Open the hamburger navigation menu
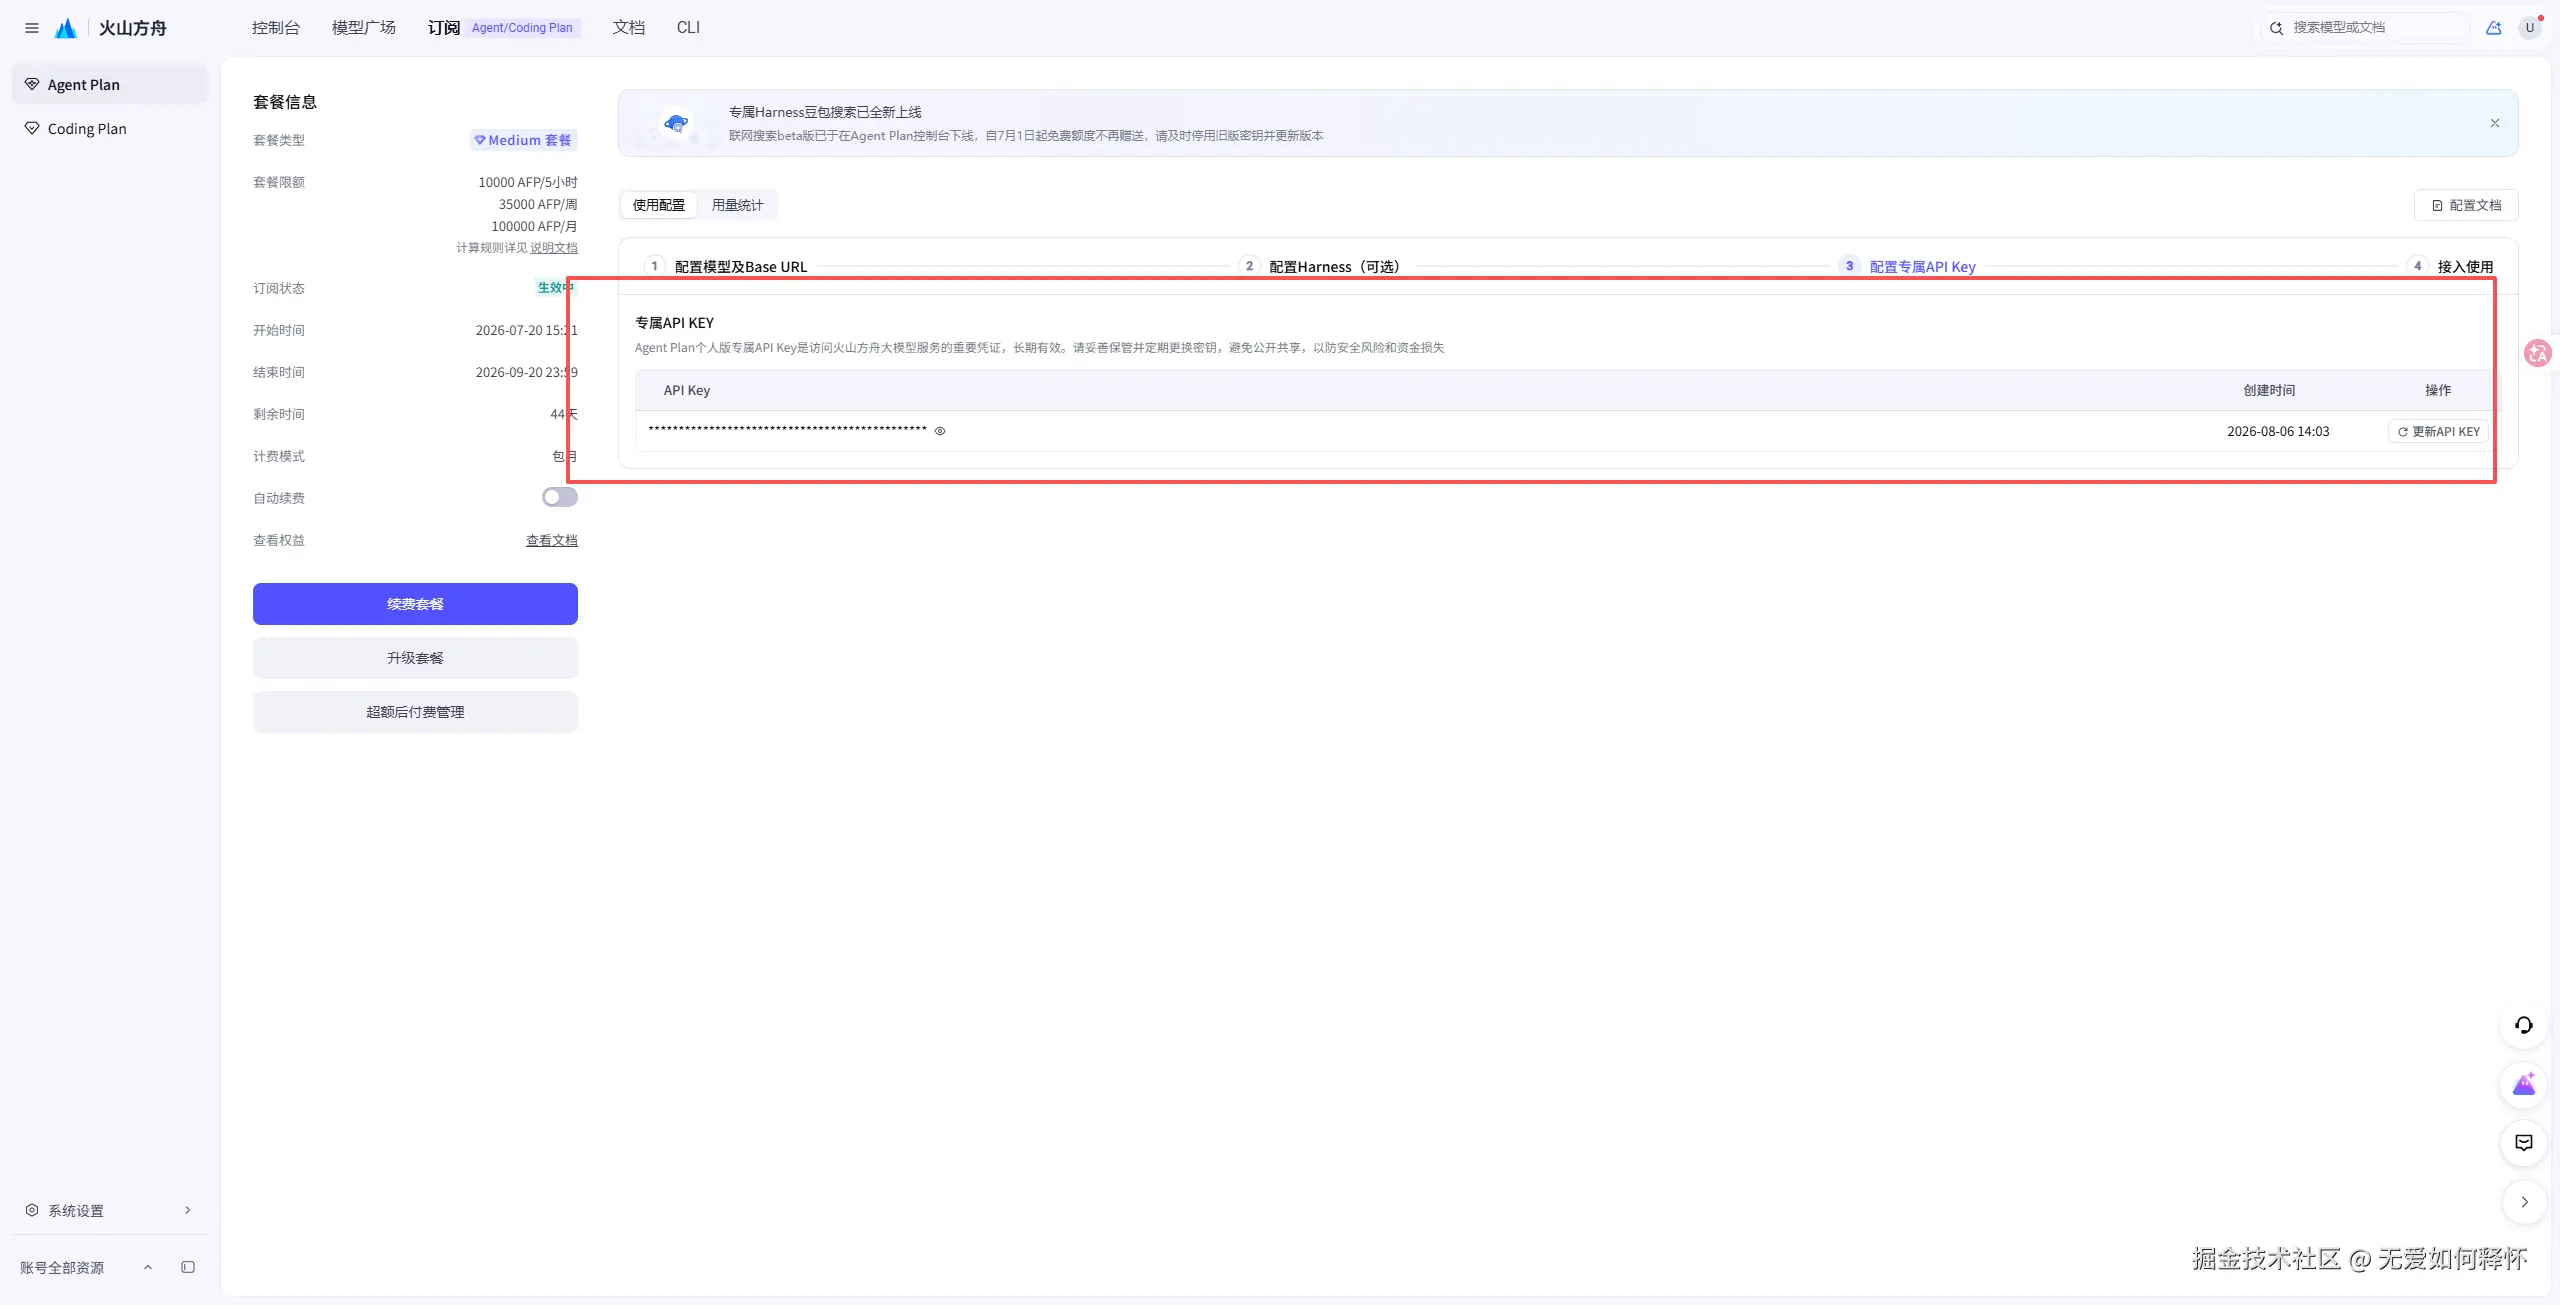 [x=32, y=28]
